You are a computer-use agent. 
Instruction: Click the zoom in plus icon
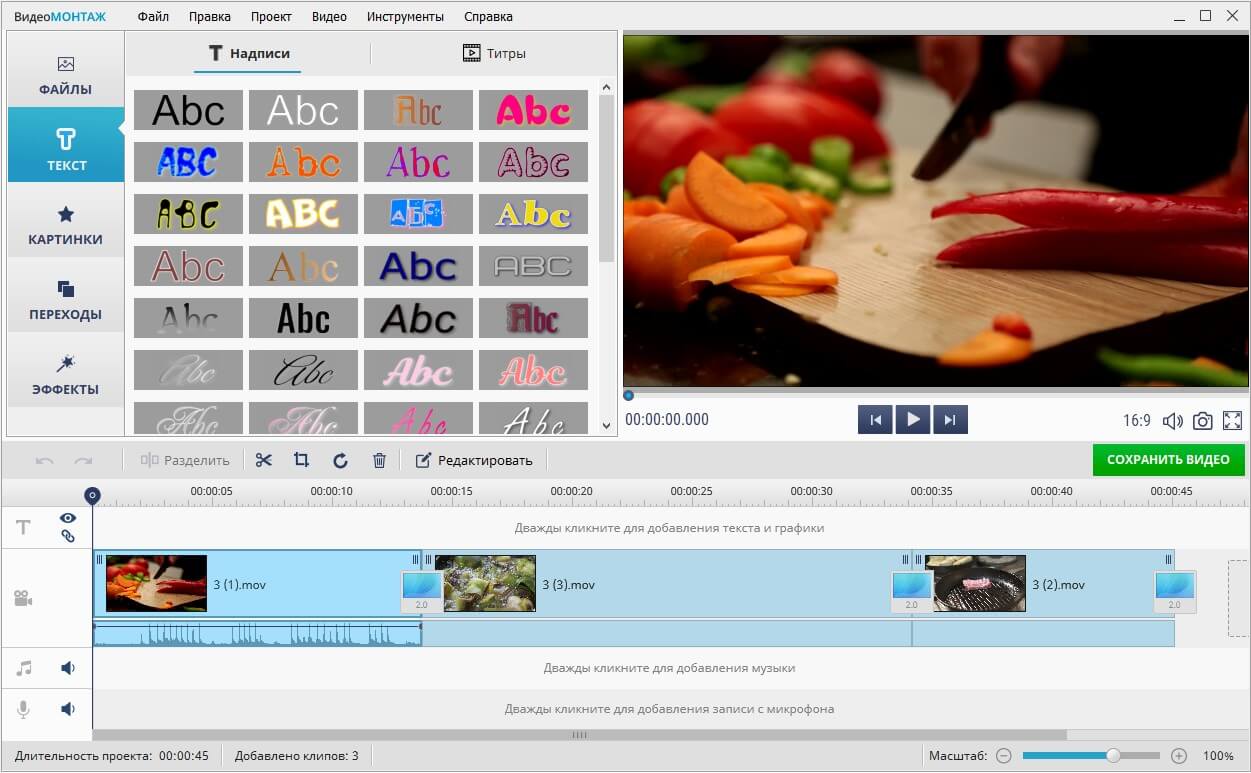[1179, 756]
